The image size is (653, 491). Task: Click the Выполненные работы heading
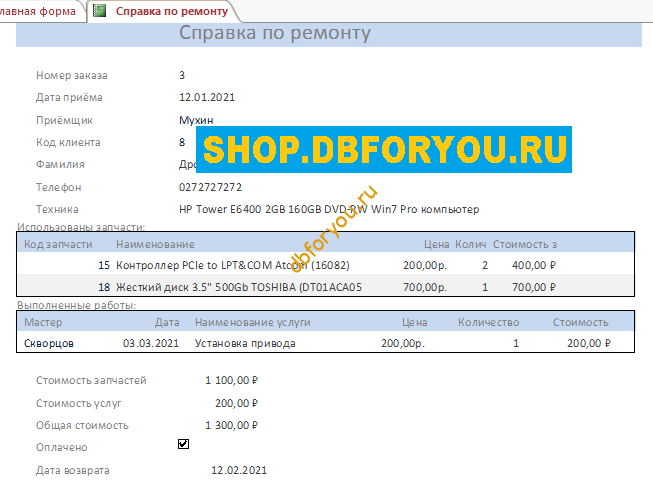pos(76,305)
